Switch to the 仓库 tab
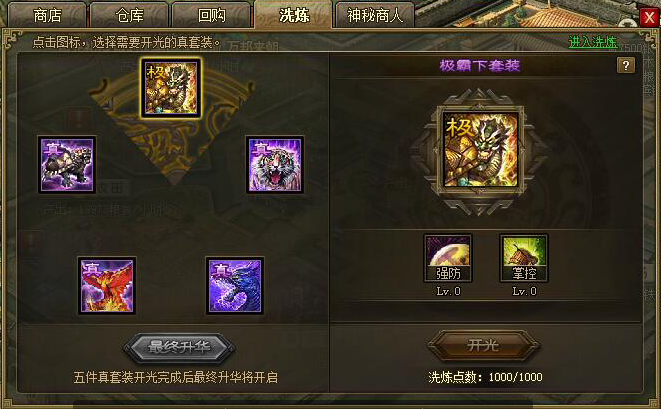 click(129, 15)
